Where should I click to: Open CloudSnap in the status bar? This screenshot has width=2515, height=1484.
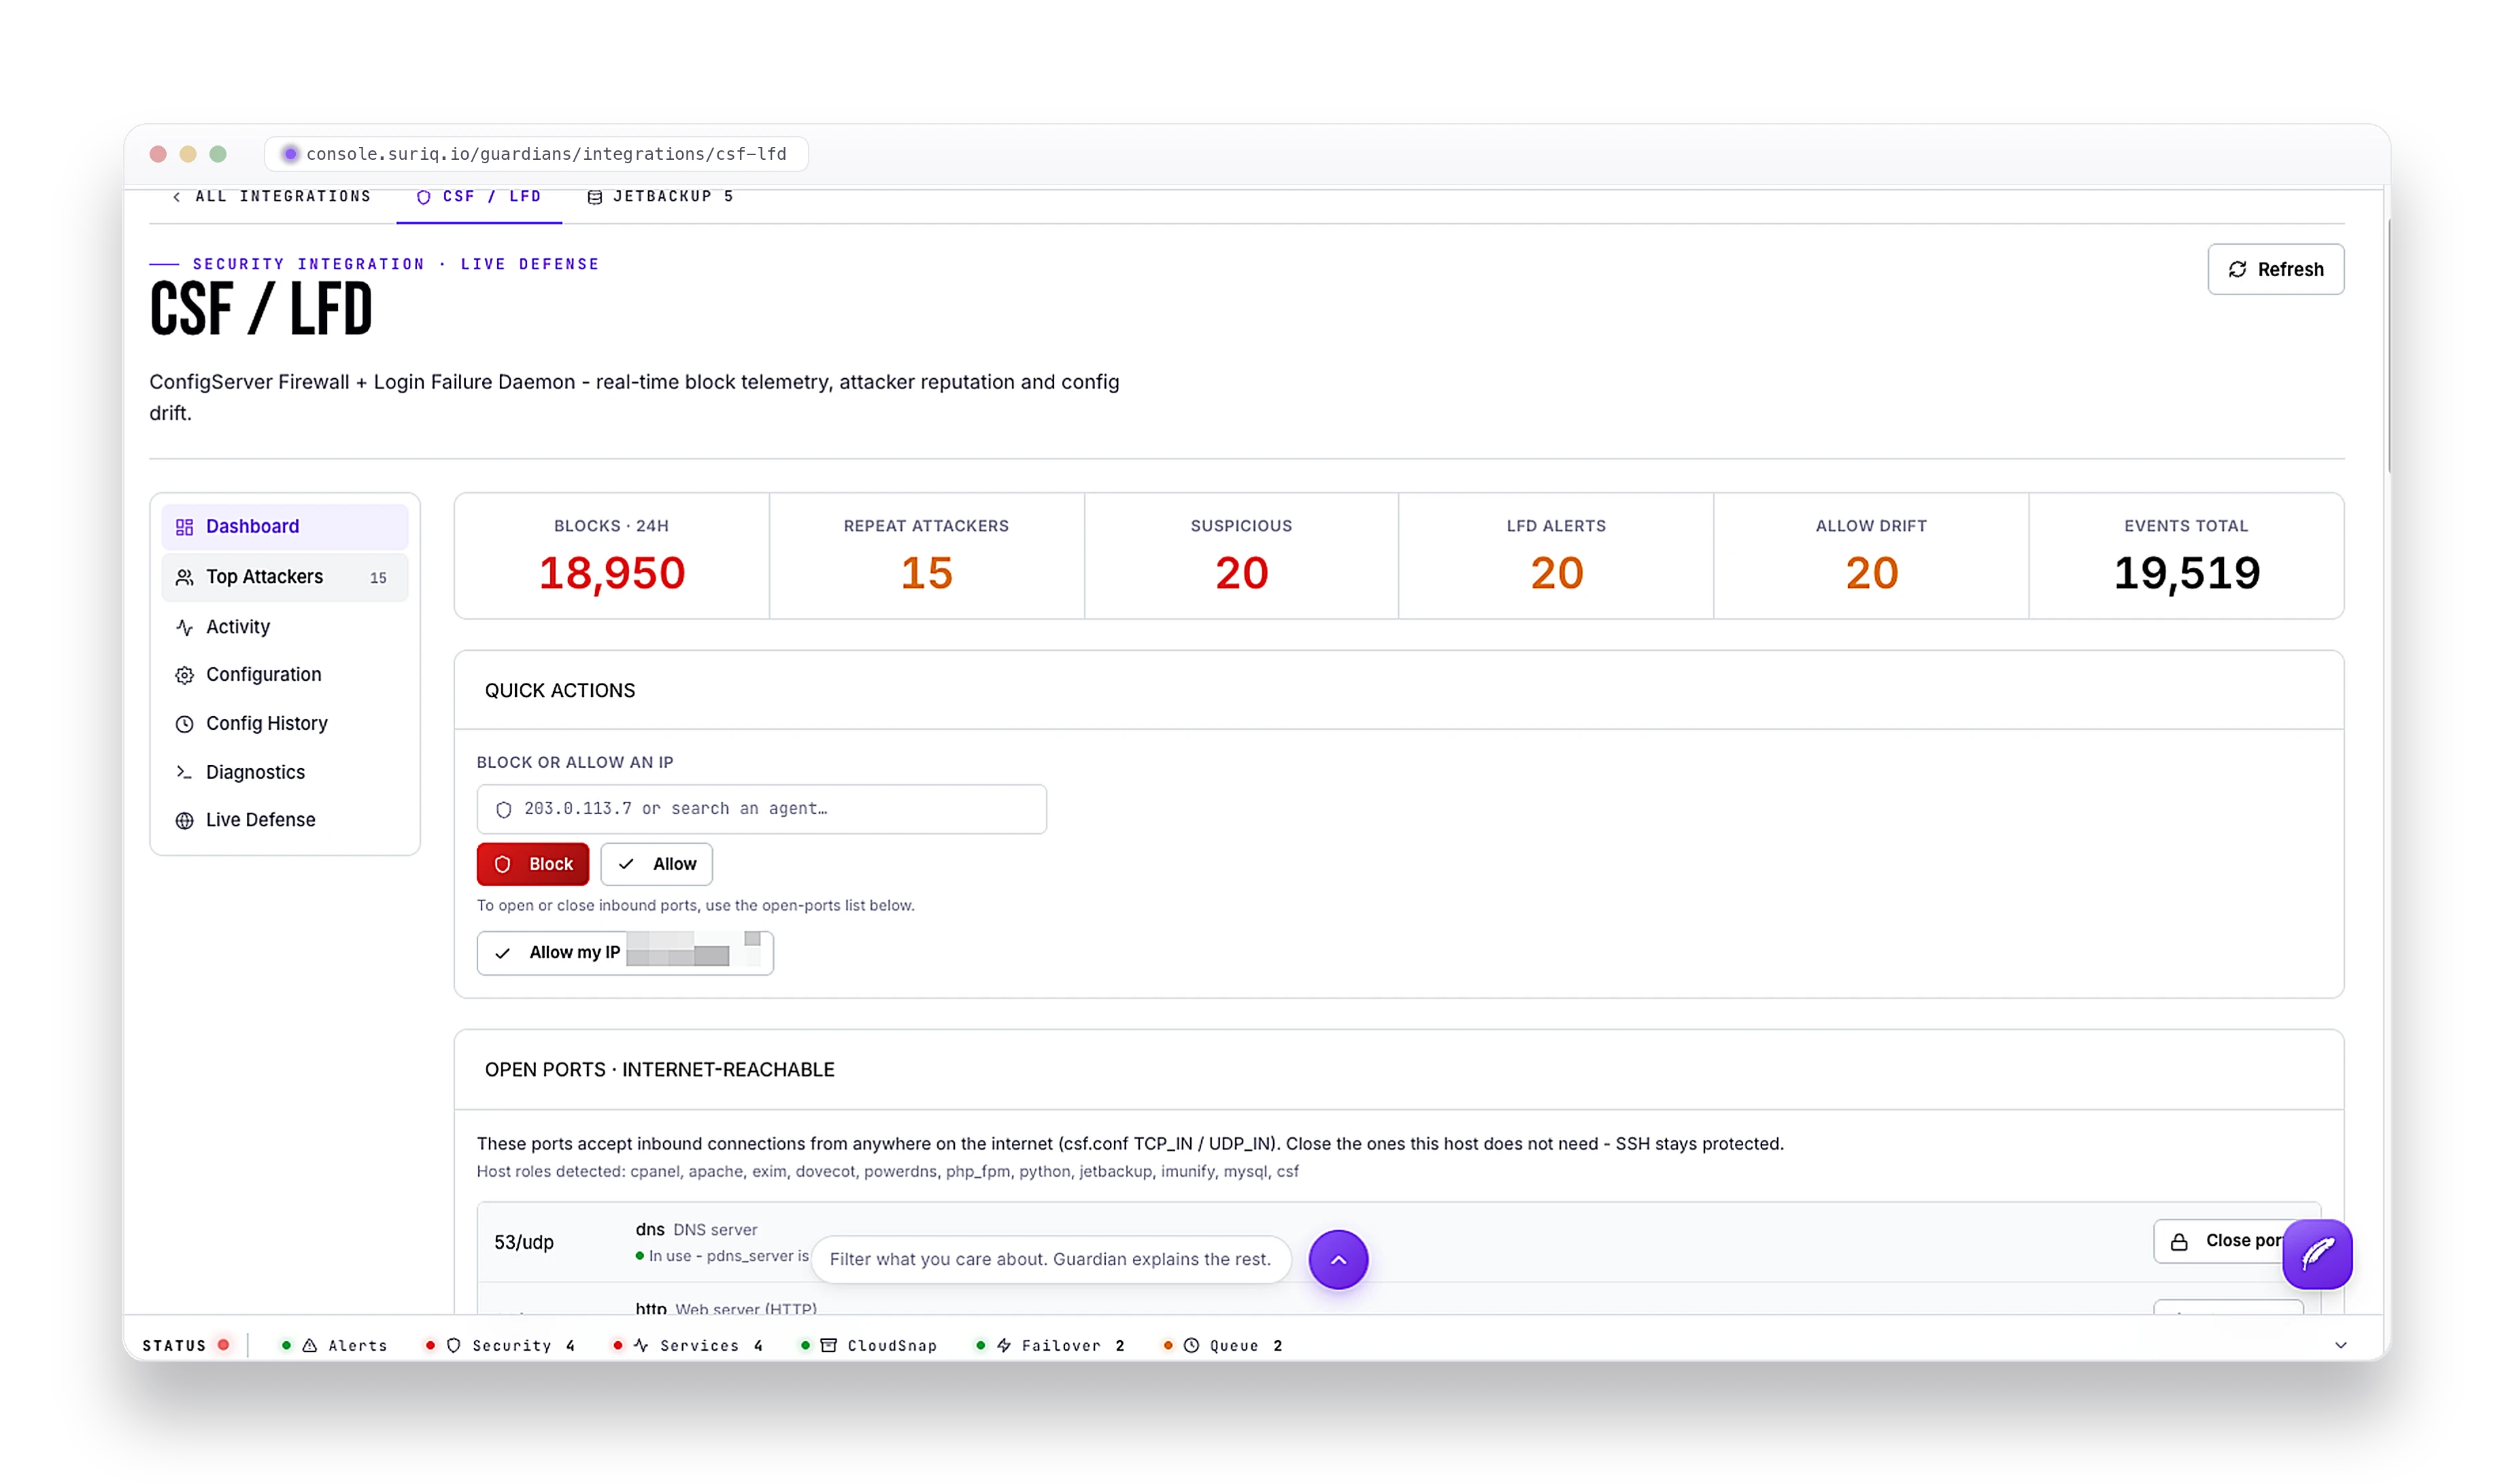pyautogui.click(x=869, y=1346)
